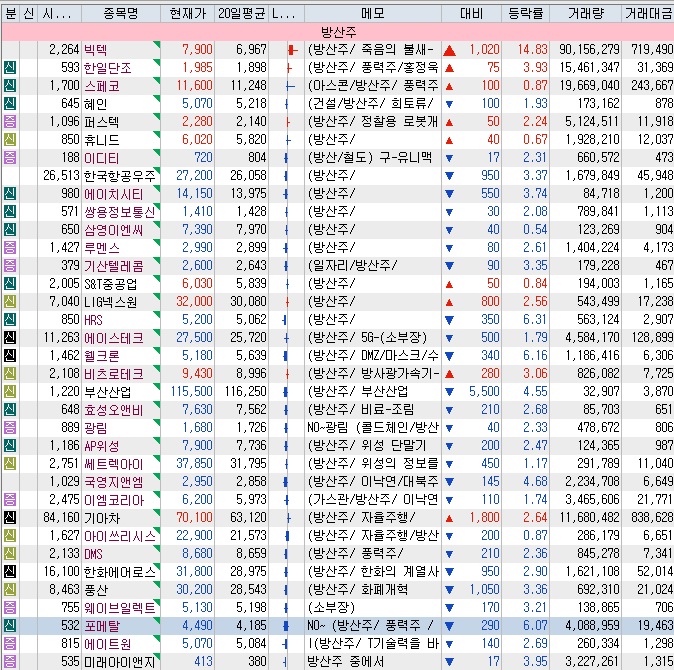Click the 증 badge beside 이엠코리아
The width and height of the screenshot is (674, 670).
point(10,500)
